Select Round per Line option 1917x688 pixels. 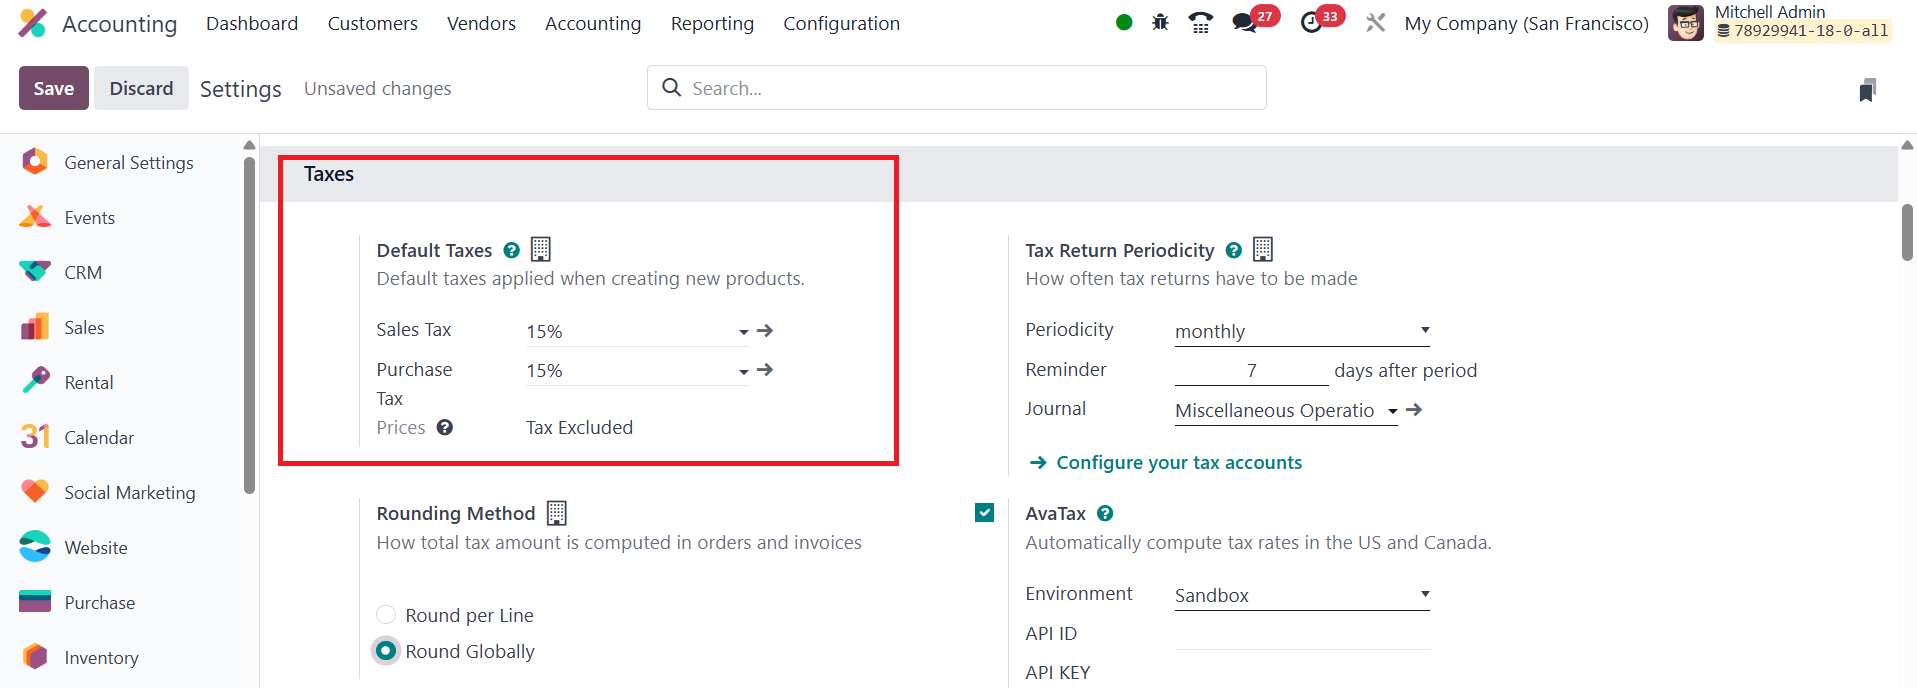(x=386, y=615)
